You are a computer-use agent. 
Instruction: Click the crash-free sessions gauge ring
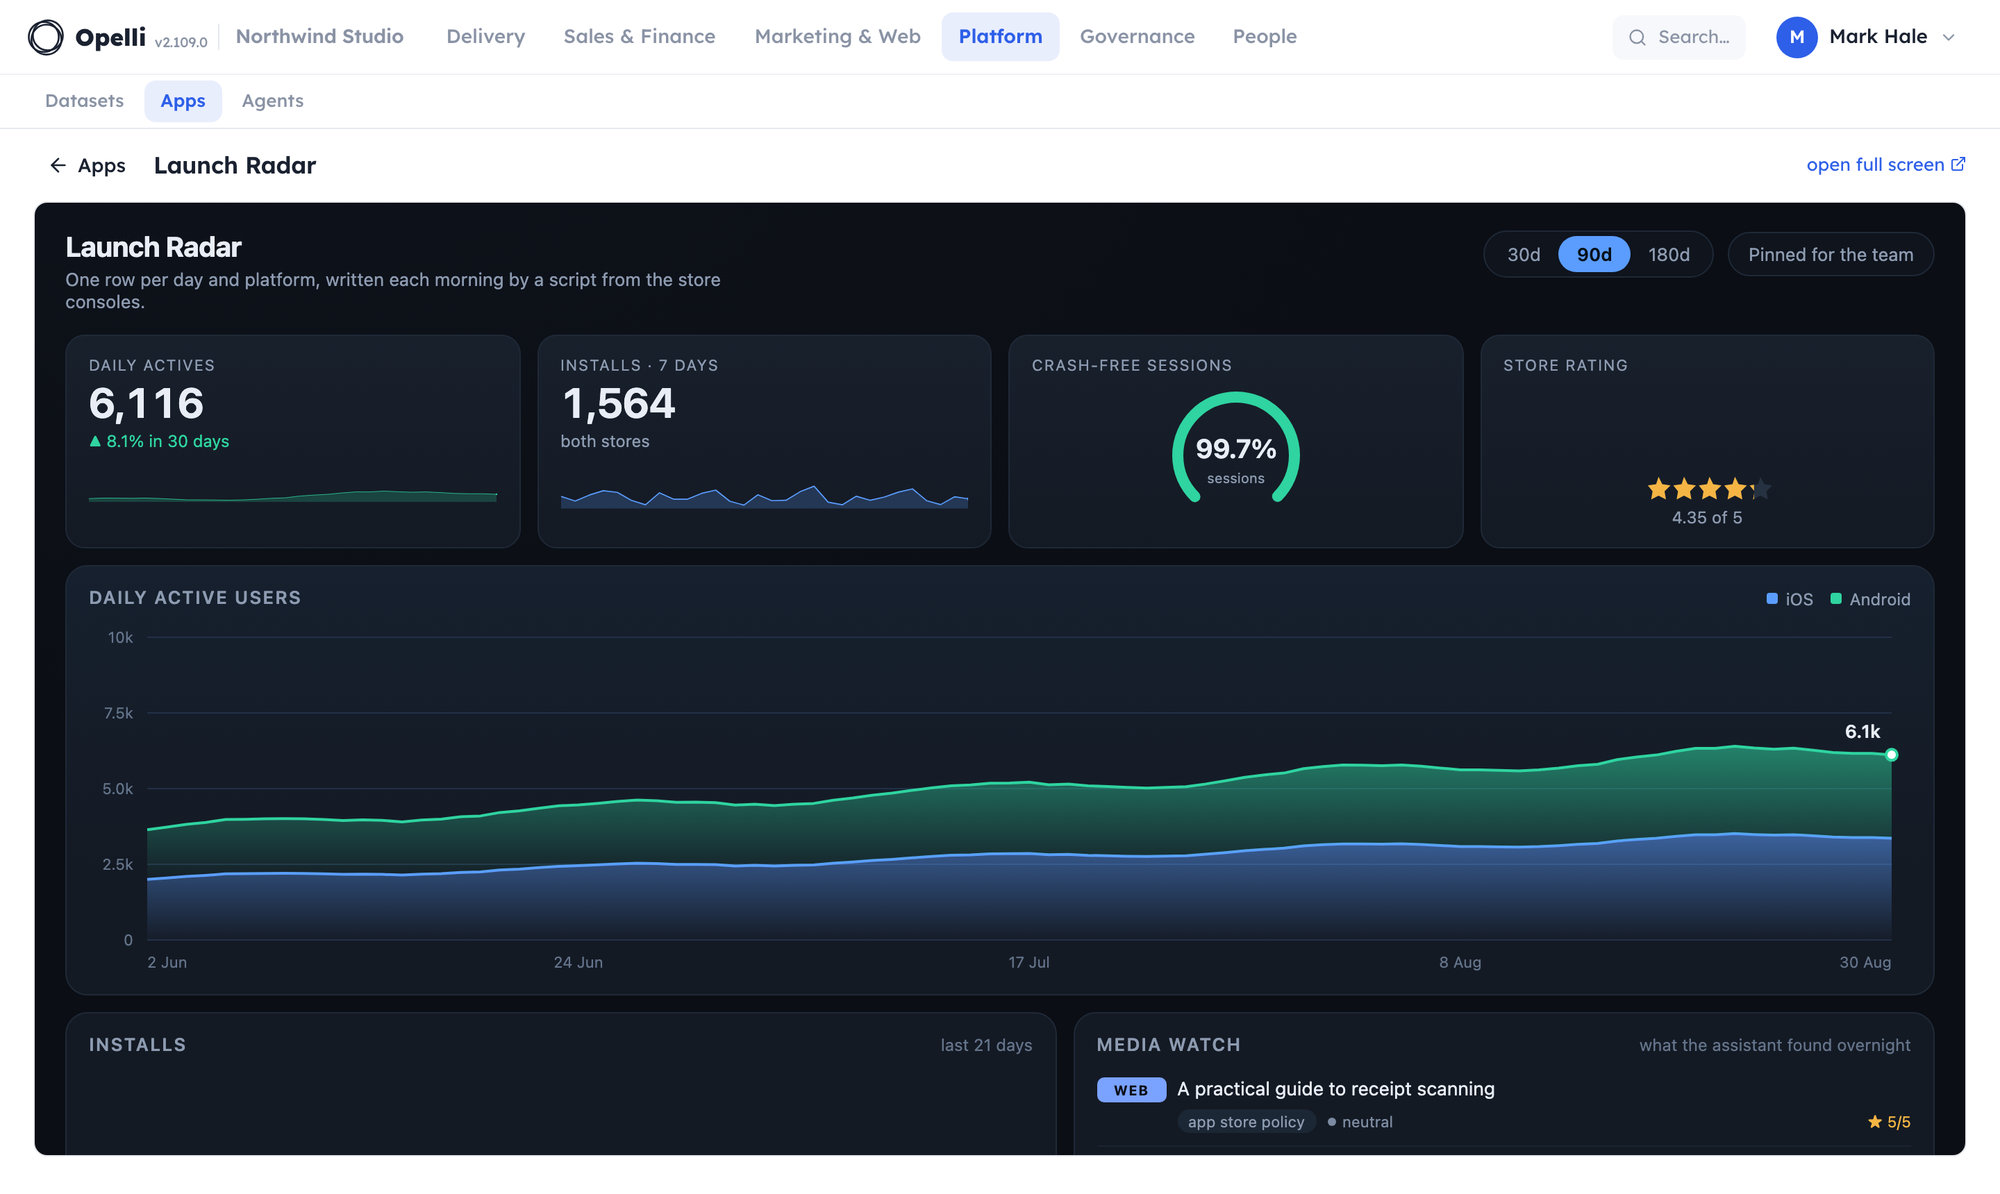pyautogui.click(x=1236, y=448)
